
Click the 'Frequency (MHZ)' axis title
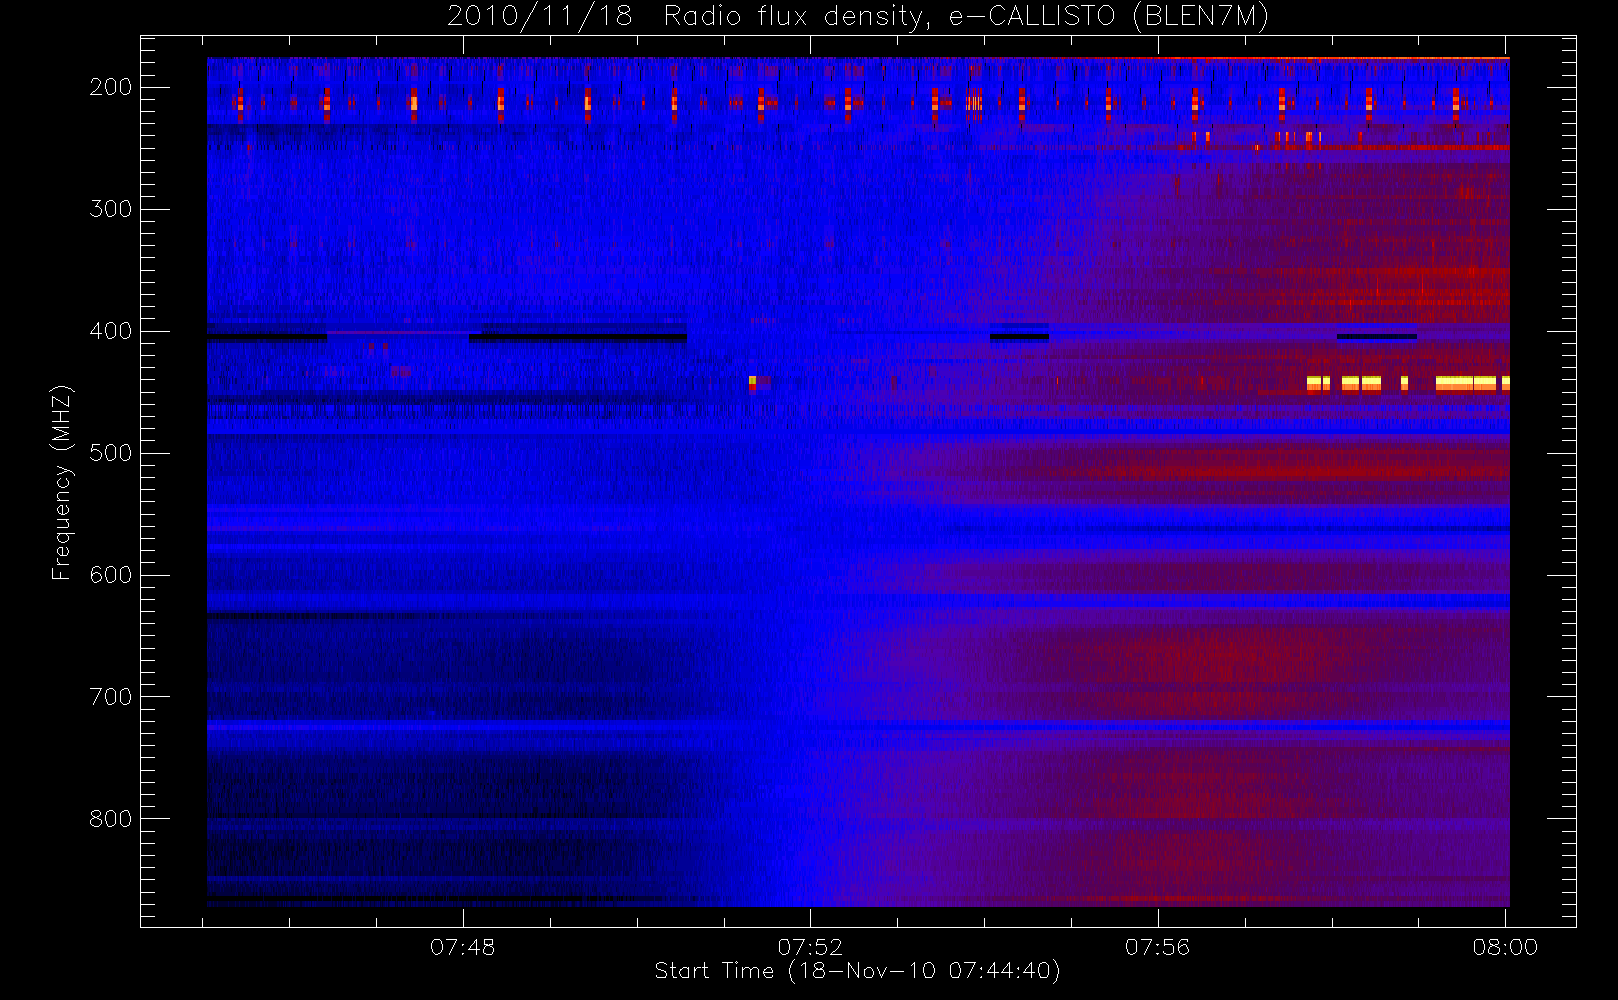[x=62, y=482]
